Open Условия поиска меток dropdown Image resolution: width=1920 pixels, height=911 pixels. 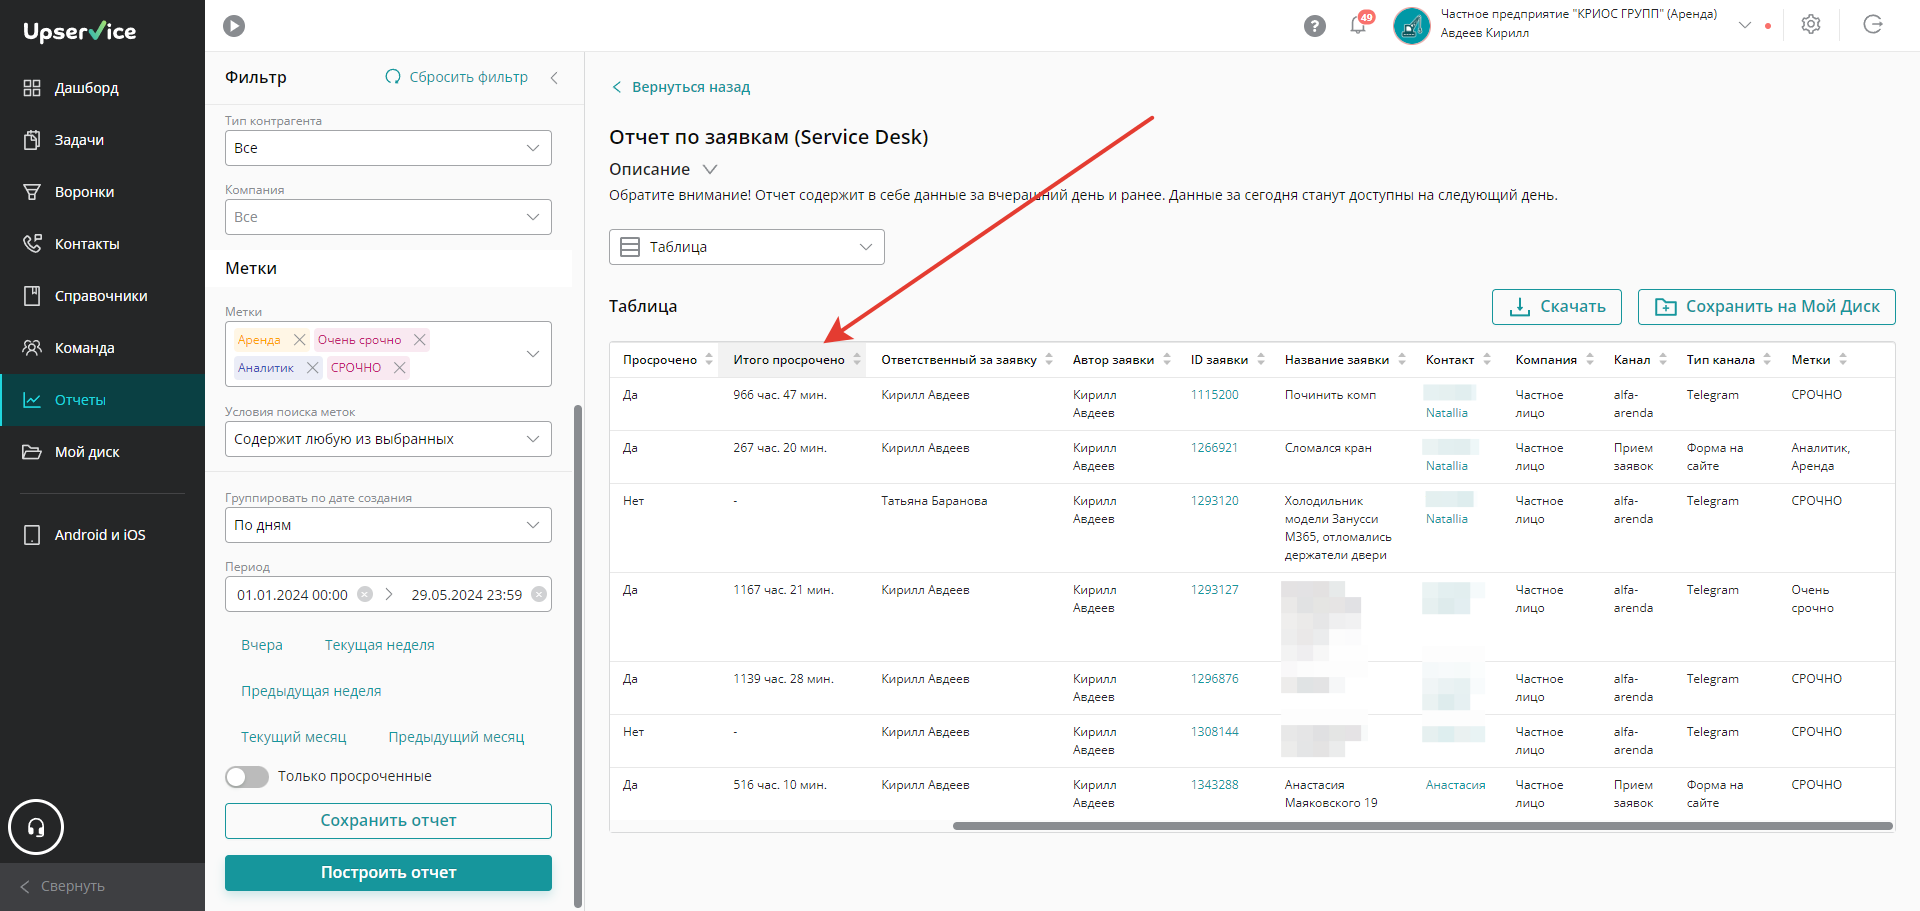tap(388, 439)
